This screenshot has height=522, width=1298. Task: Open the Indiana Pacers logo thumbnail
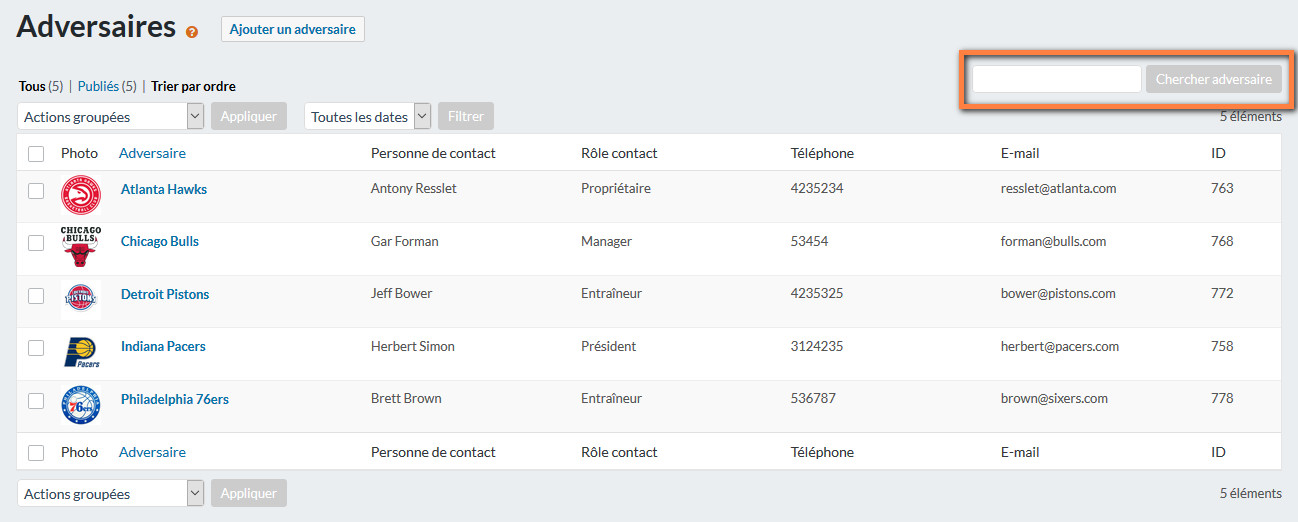click(81, 352)
